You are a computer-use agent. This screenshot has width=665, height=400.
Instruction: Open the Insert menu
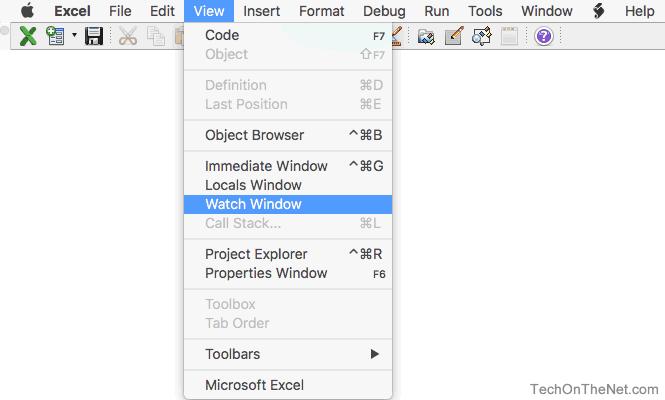(261, 11)
